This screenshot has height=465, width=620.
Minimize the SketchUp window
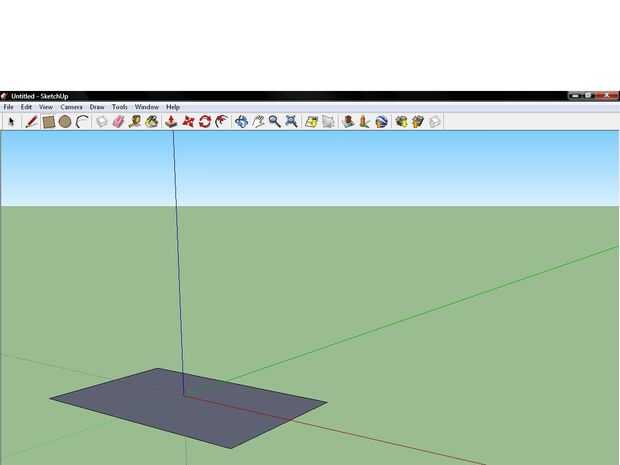pos(575,96)
